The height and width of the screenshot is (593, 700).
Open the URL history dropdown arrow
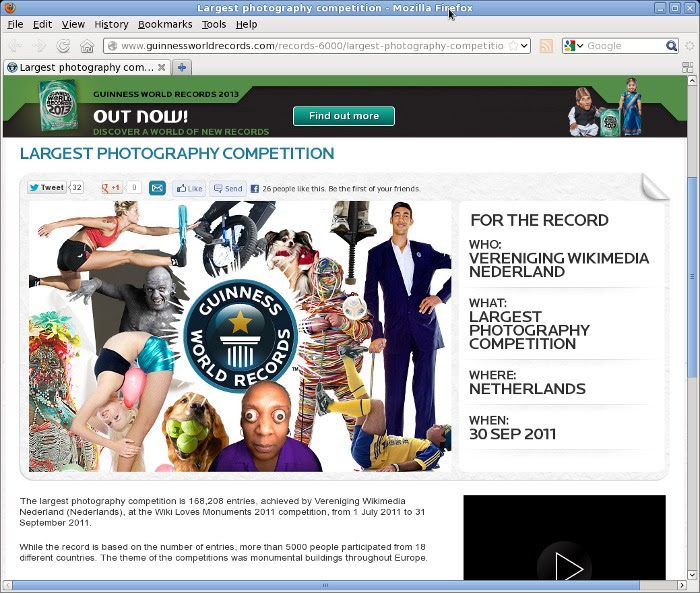[x=525, y=46]
